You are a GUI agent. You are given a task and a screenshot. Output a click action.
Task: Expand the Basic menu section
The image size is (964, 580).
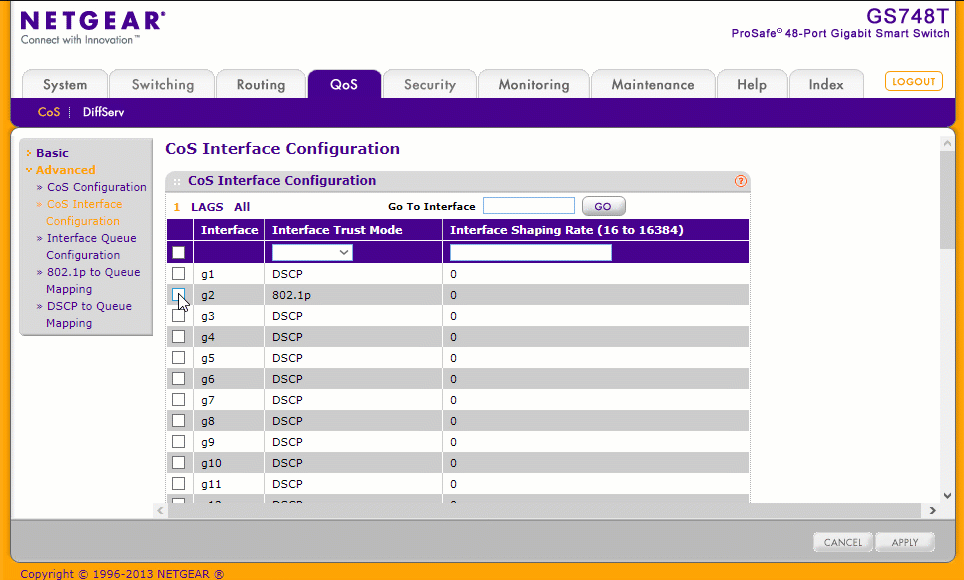[52, 153]
